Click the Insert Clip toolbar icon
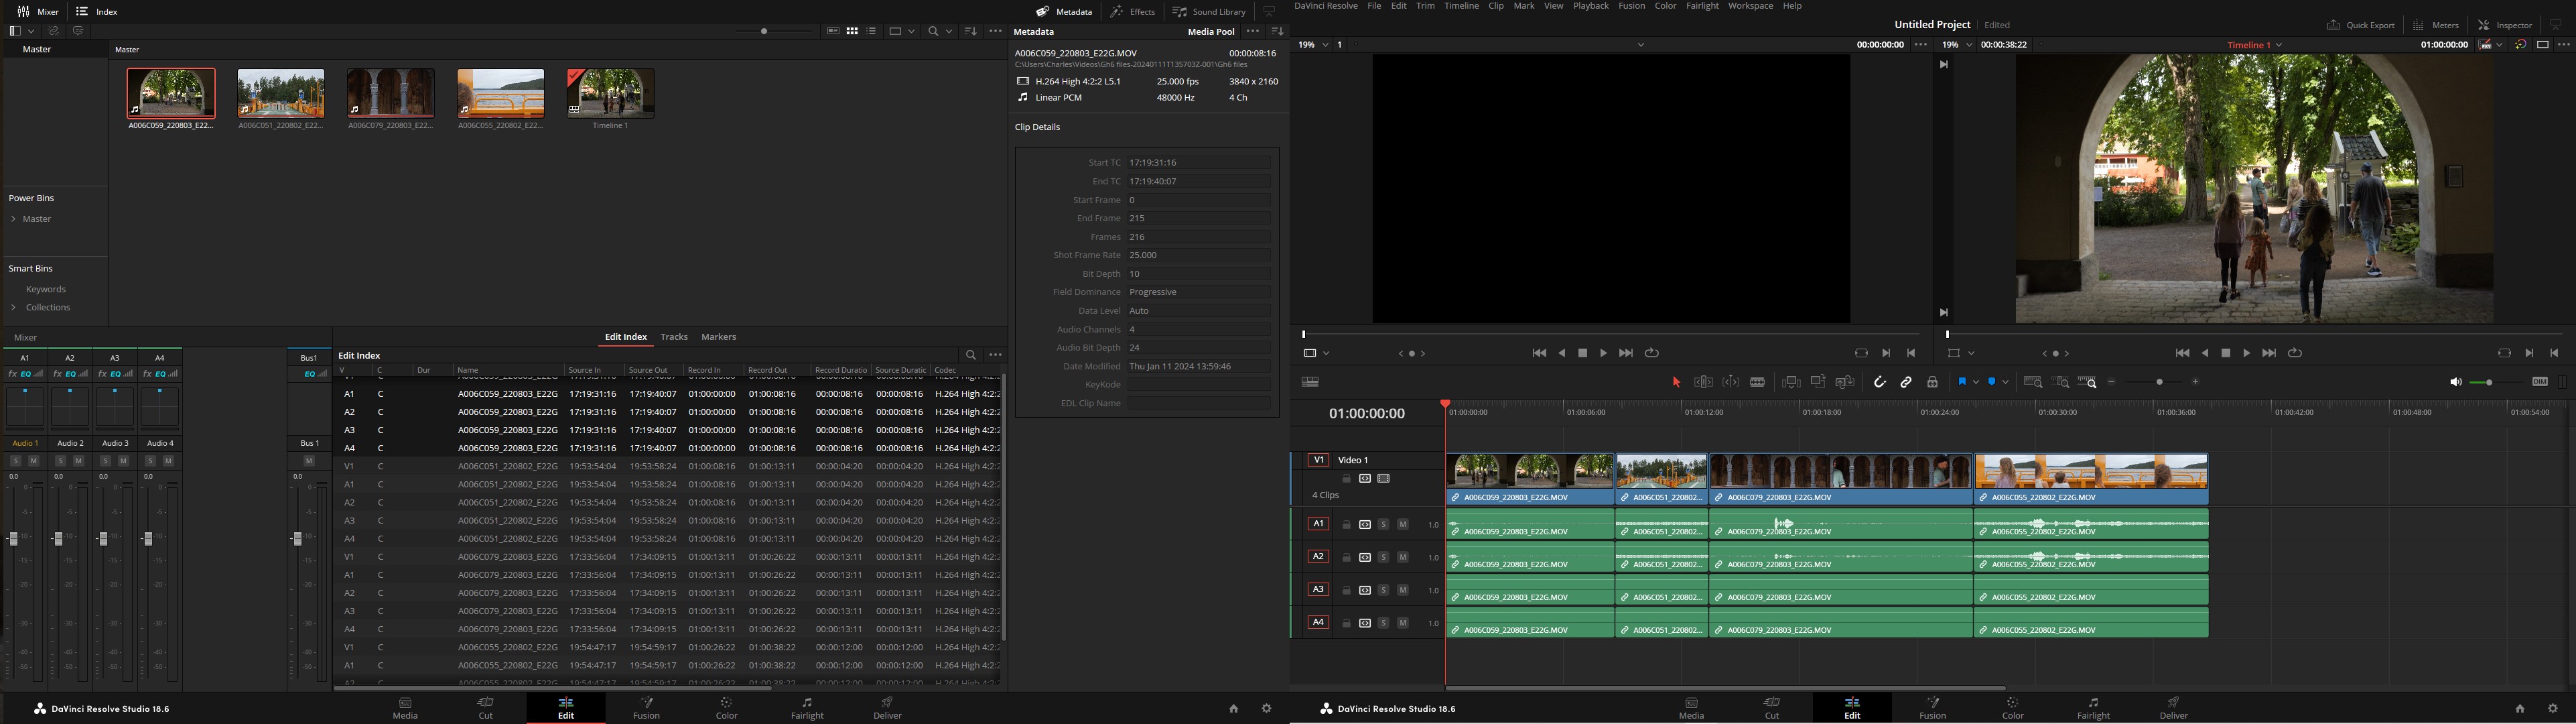2576x724 pixels. click(x=1791, y=382)
